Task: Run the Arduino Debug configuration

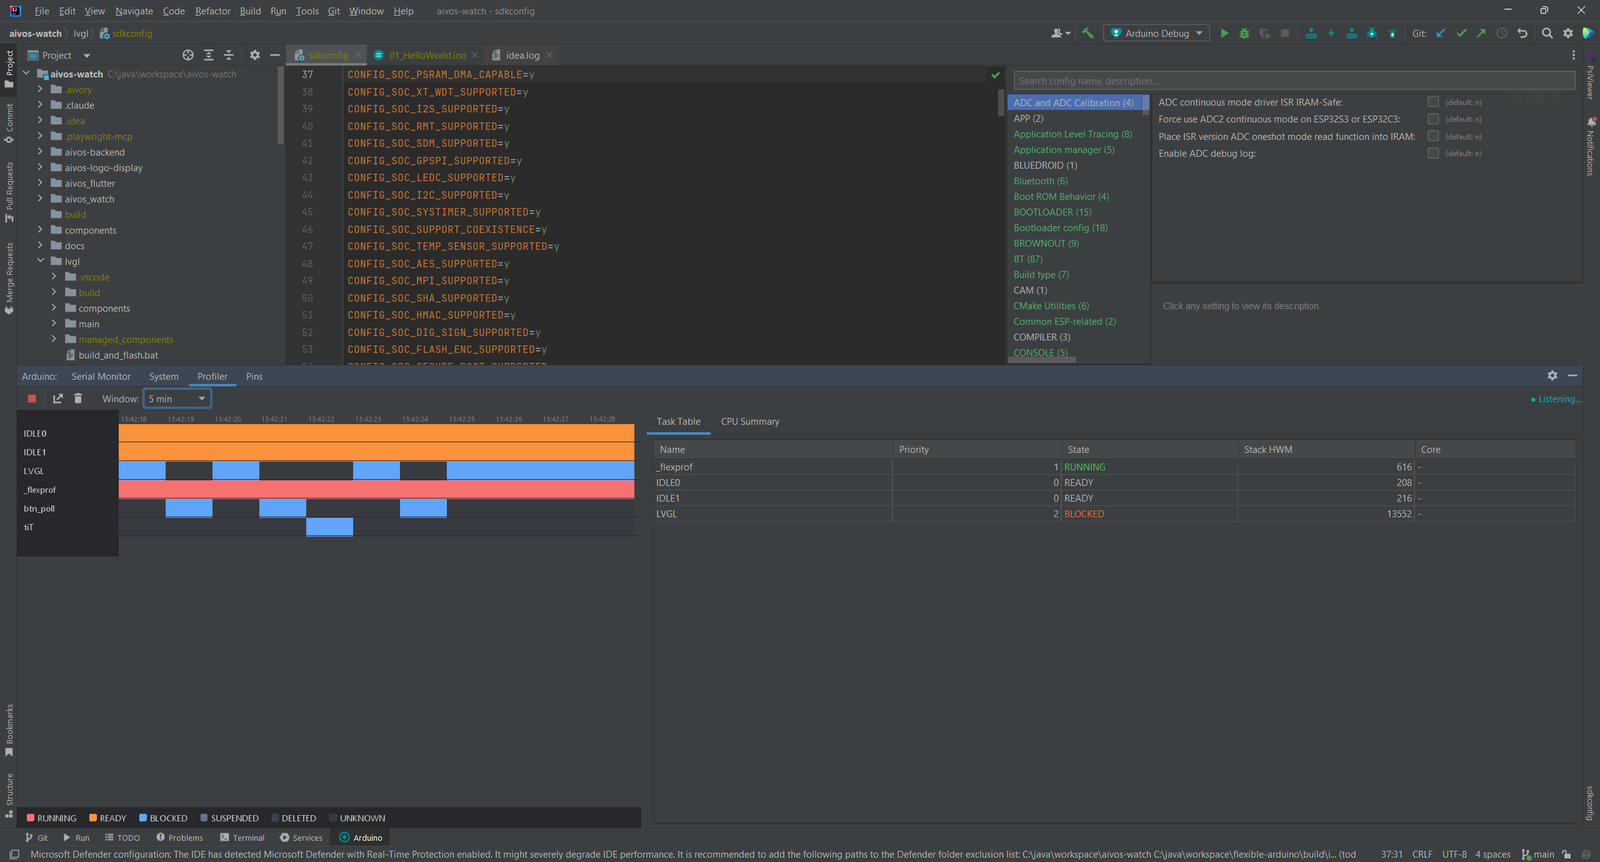Action: pos(1224,33)
